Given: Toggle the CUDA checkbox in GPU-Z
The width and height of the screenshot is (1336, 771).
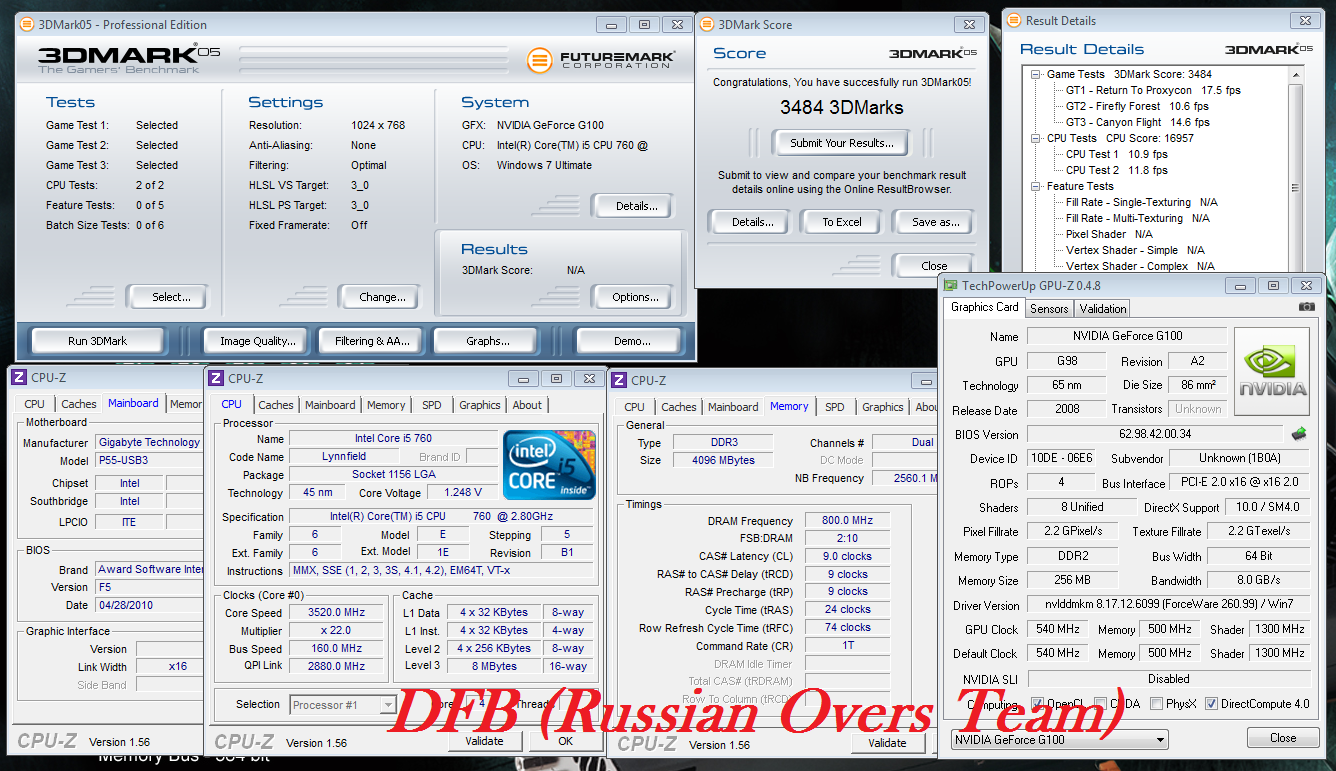Looking at the screenshot, I should pyautogui.click(x=1101, y=704).
